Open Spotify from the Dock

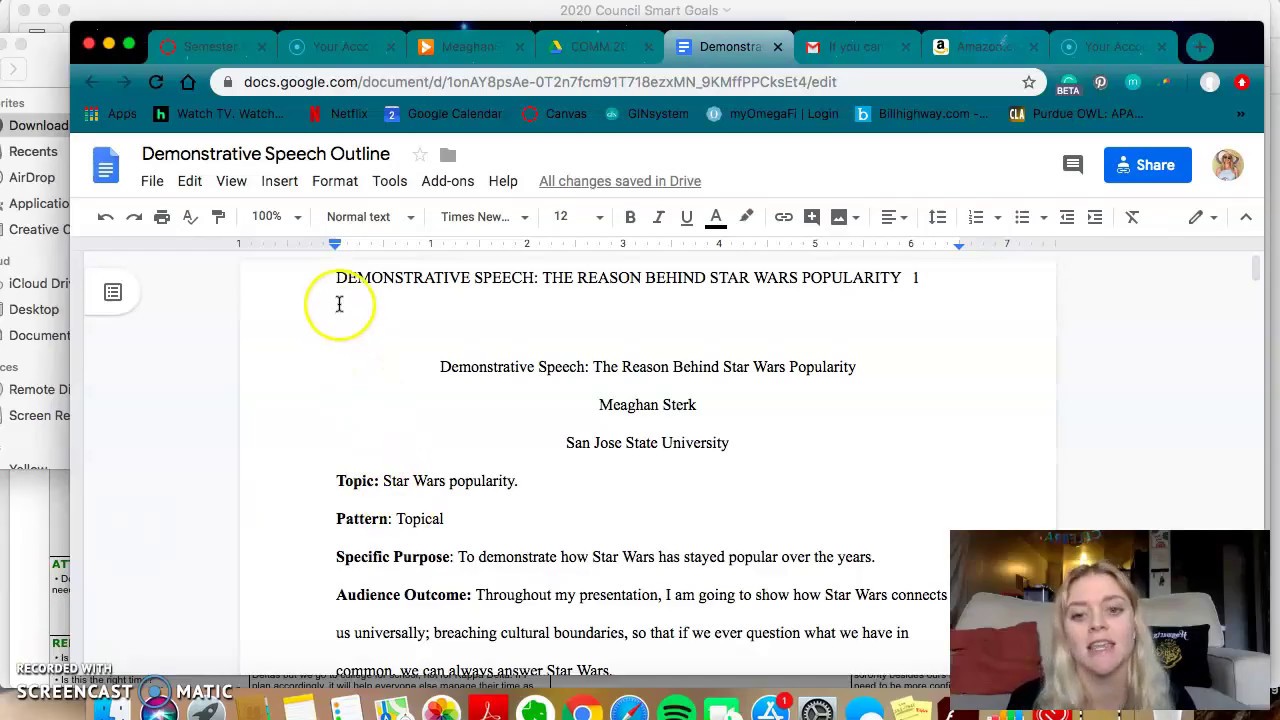[x=677, y=709]
